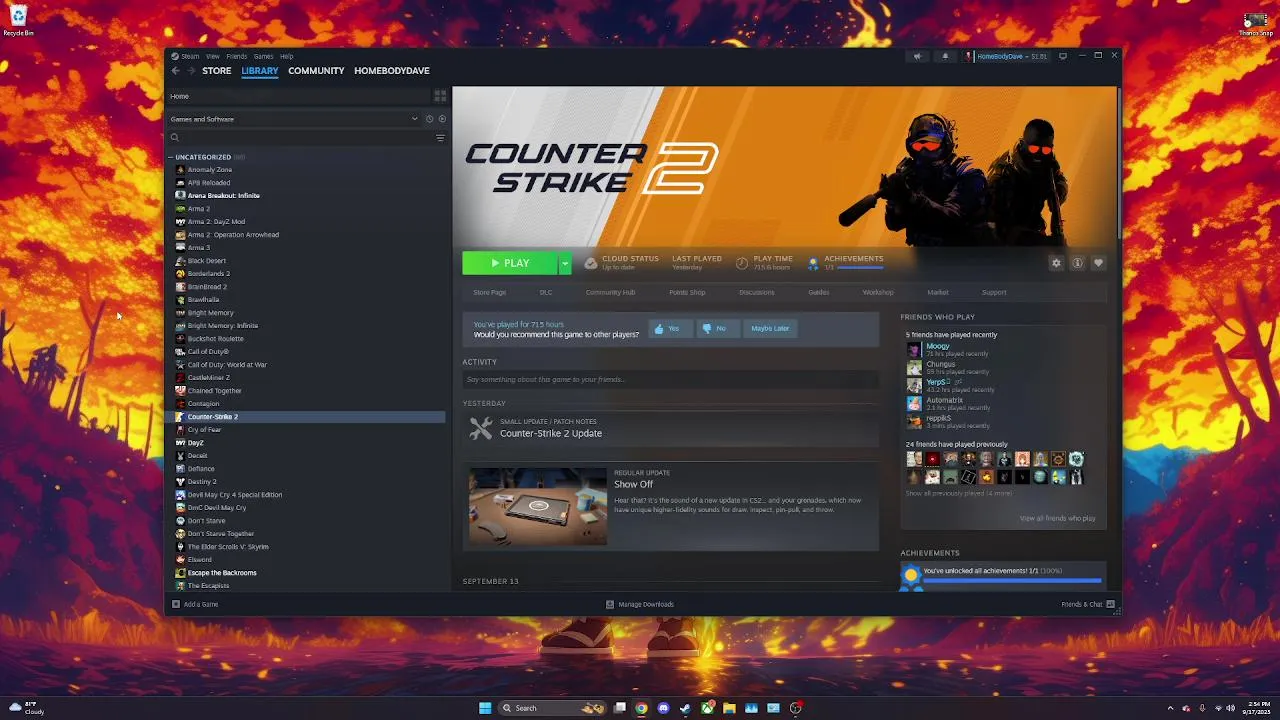1280x720 pixels.
Task: Click the activity comment box
Action: point(670,379)
